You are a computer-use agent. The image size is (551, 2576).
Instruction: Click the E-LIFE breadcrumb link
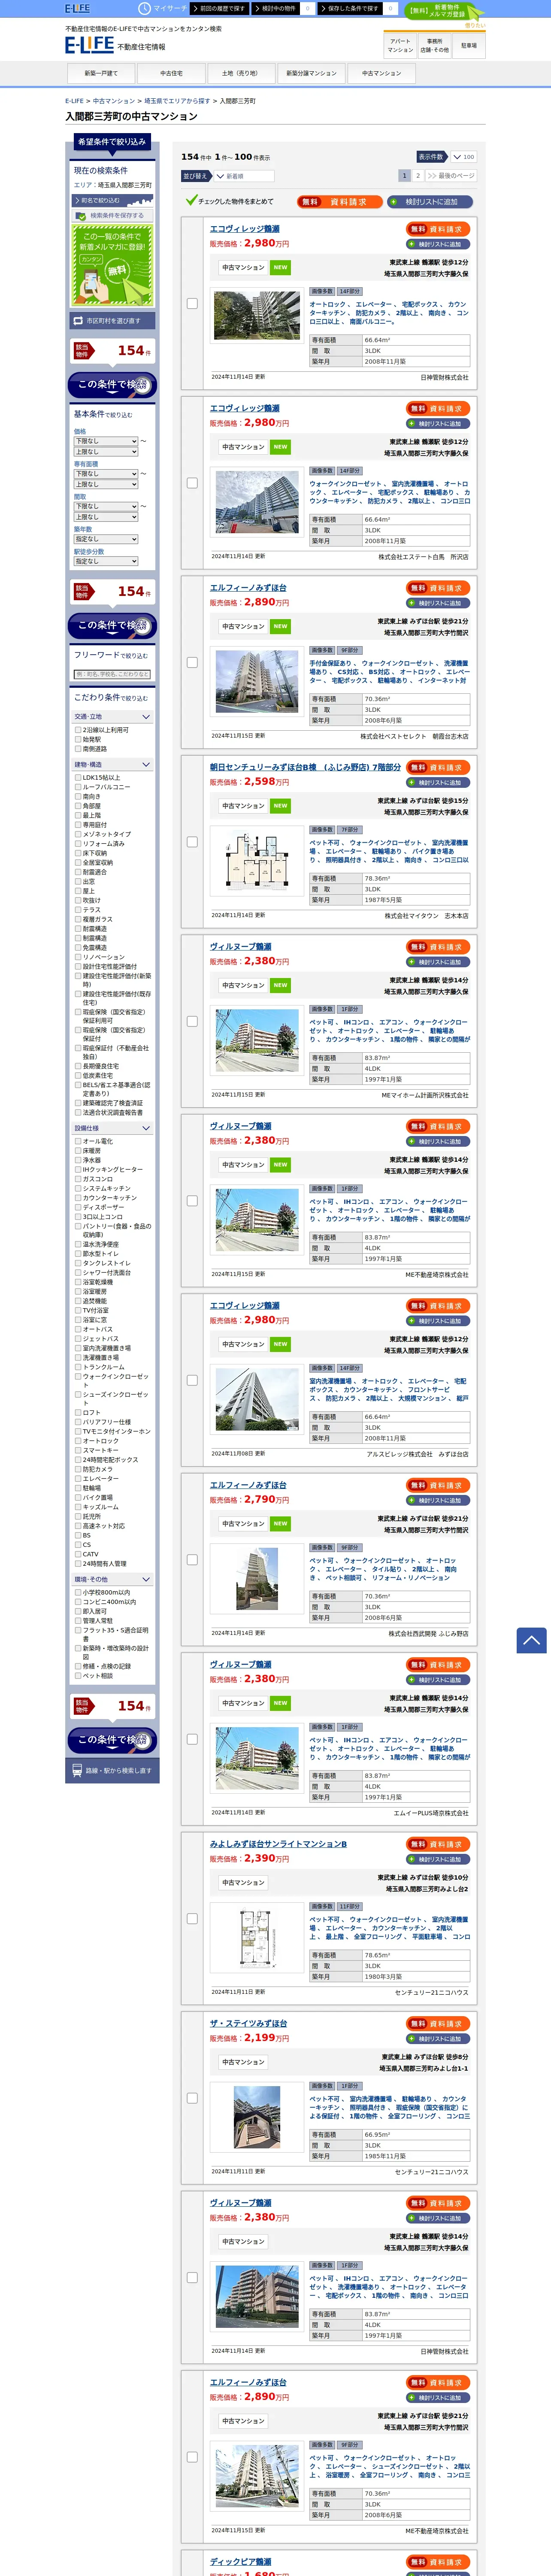click(74, 101)
